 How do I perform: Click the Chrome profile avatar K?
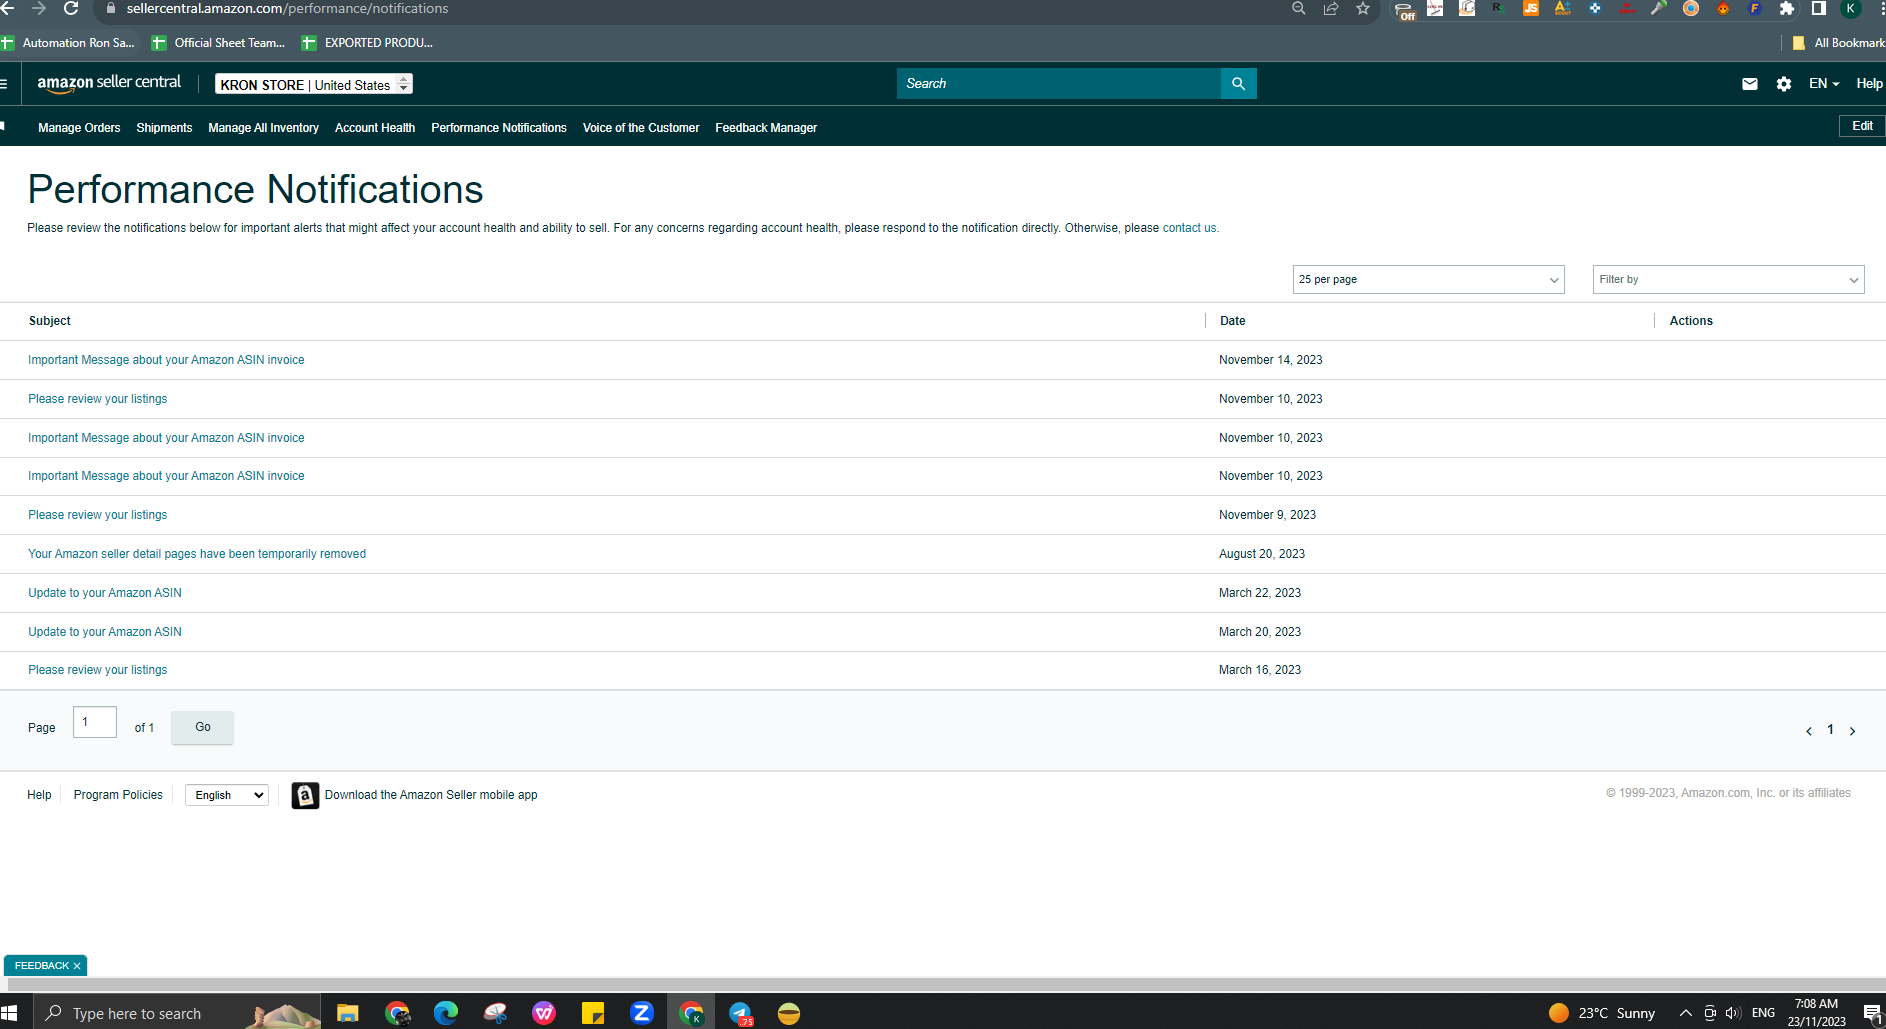coord(1851,8)
